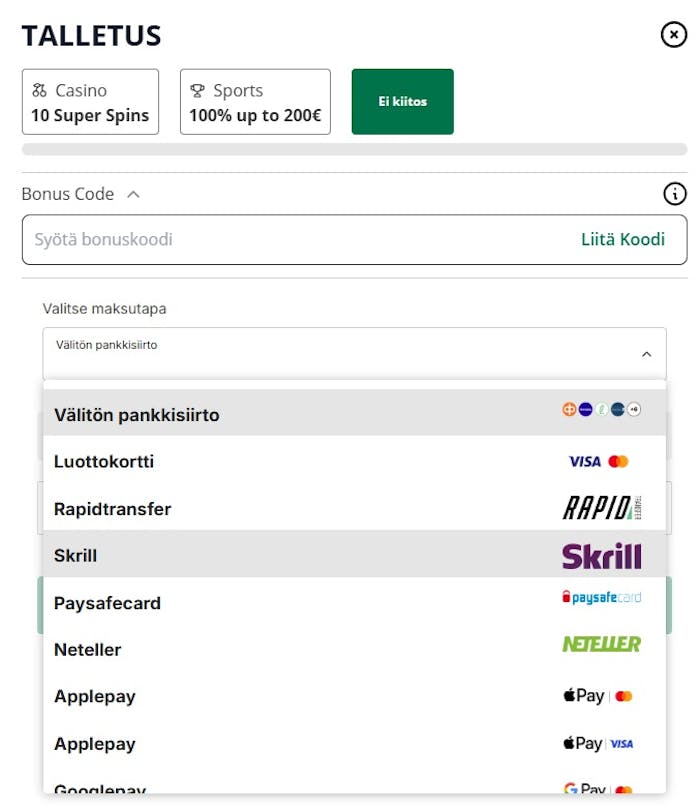
Task: Click the Visa icon next to Luottokortti
Action: (x=583, y=461)
